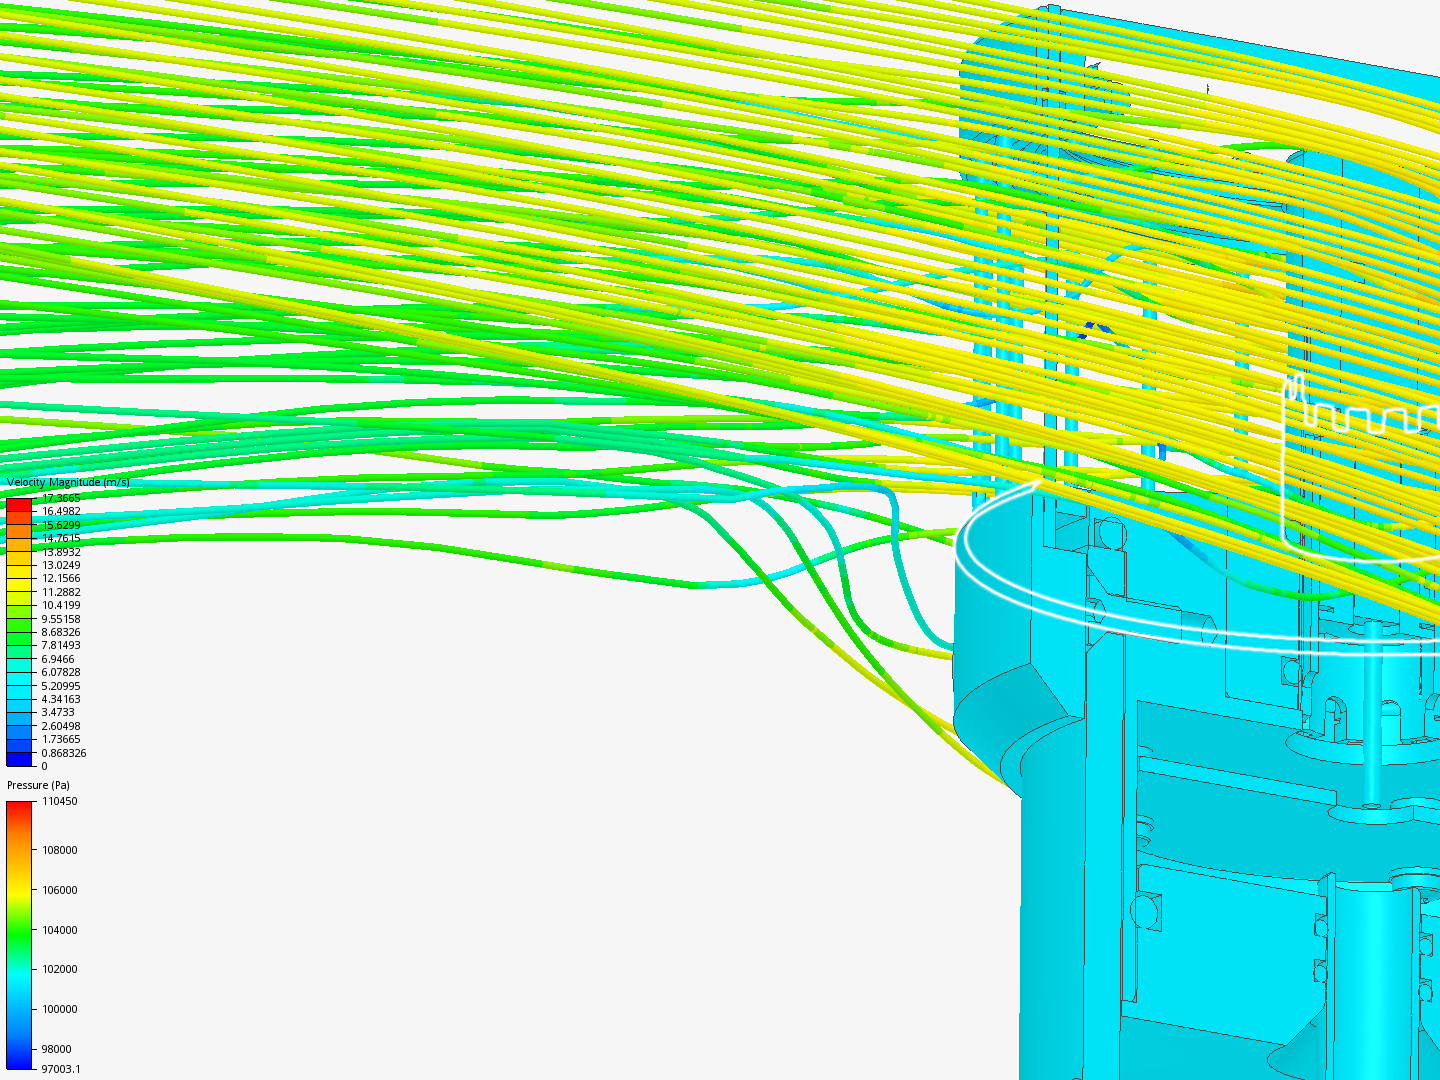
Task: Select the velocity legend value 17.3665
Action: pyautogui.click(x=61, y=498)
